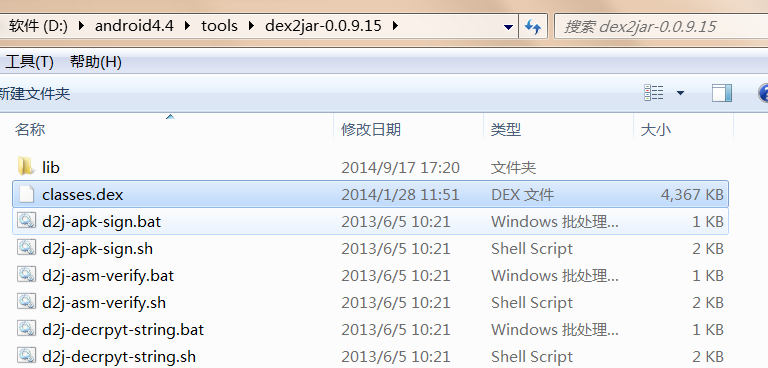
Task: Go to the tools breadcrumb folder
Action: 219,25
